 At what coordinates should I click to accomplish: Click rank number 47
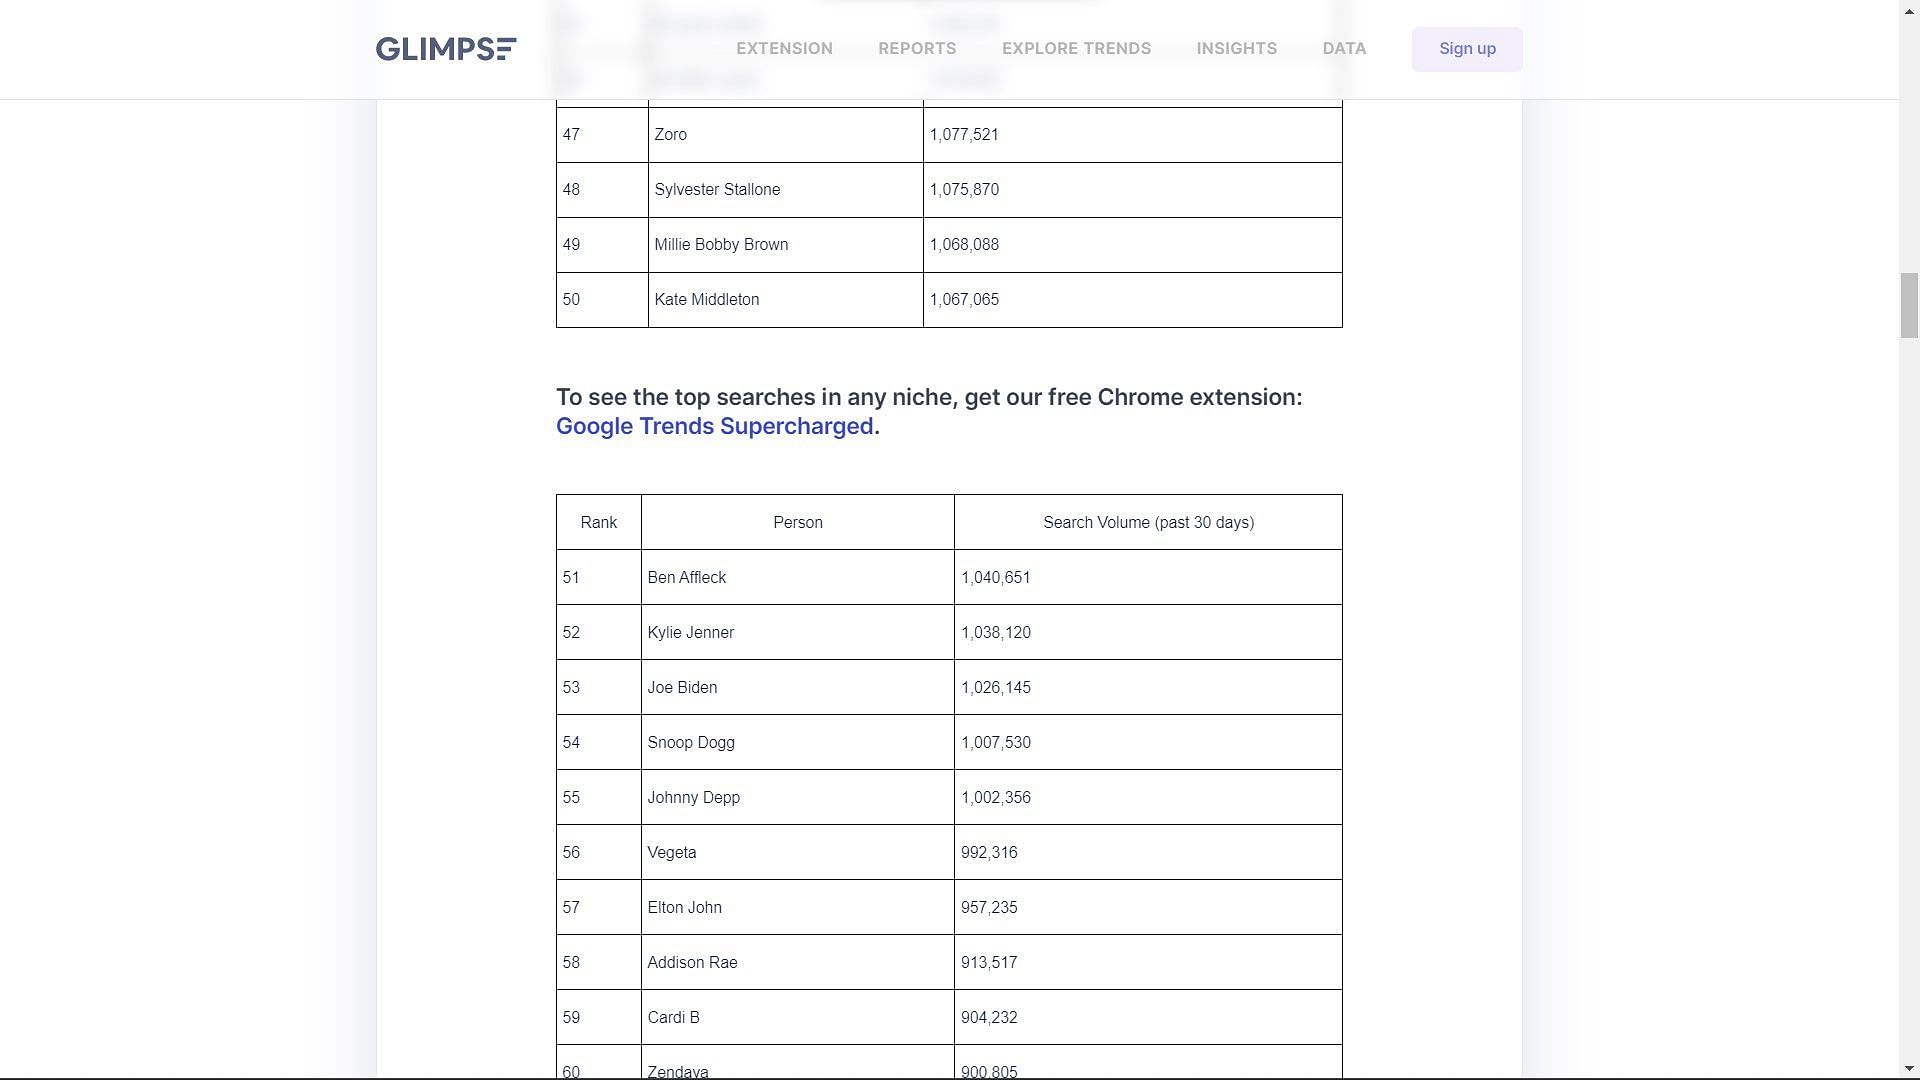(571, 135)
